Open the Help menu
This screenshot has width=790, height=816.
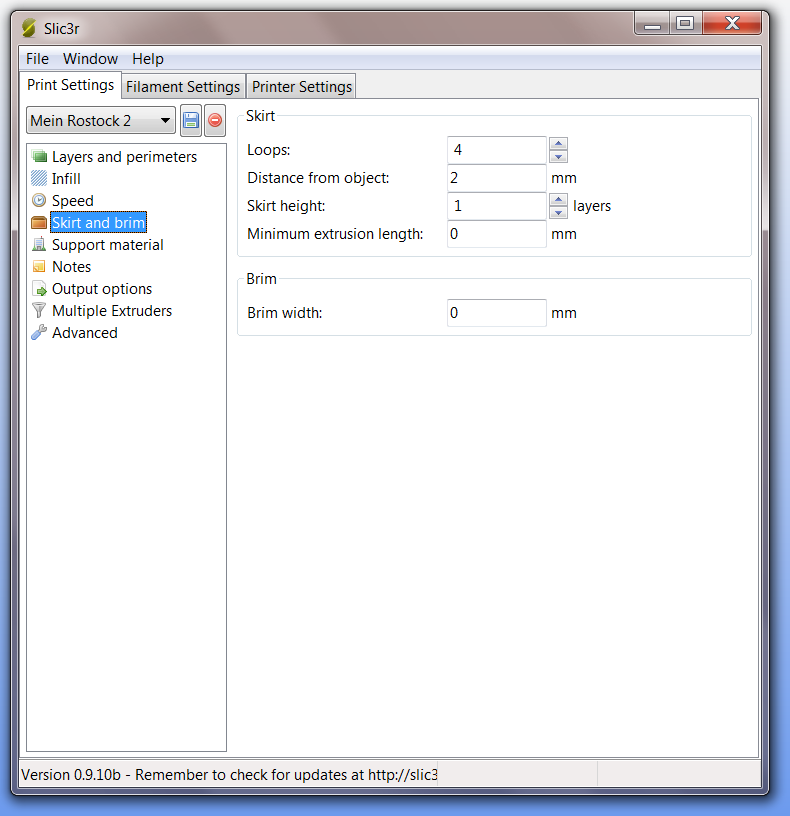(148, 59)
